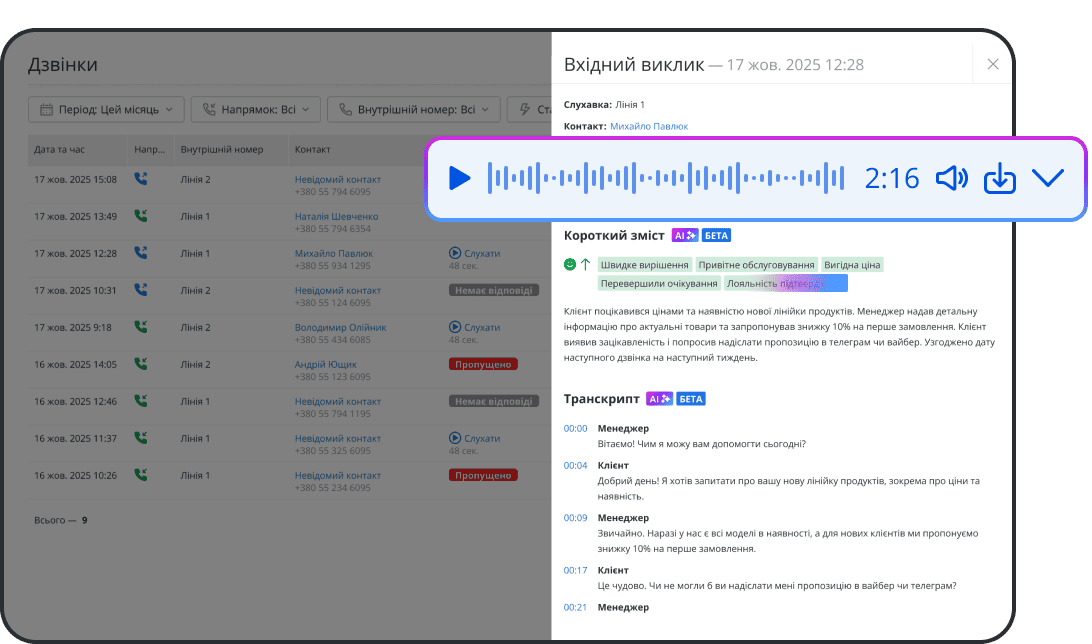Open the Андрій Ющик contact

pos(325,364)
